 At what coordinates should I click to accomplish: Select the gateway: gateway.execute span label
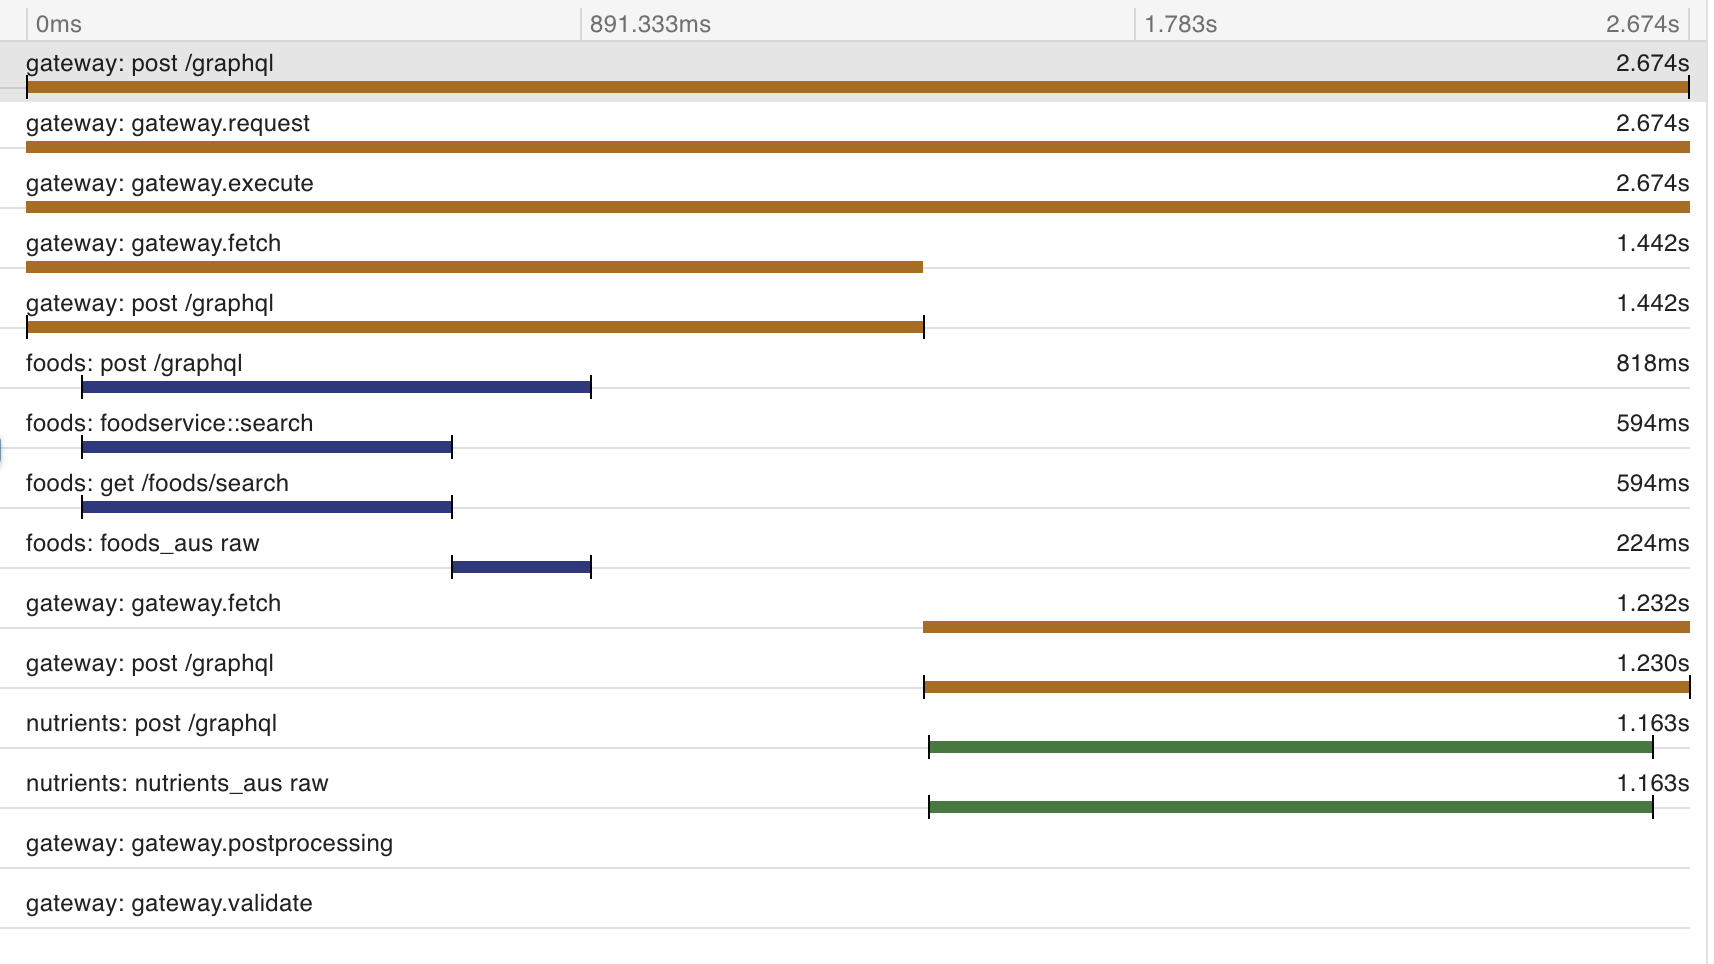tap(170, 183)
